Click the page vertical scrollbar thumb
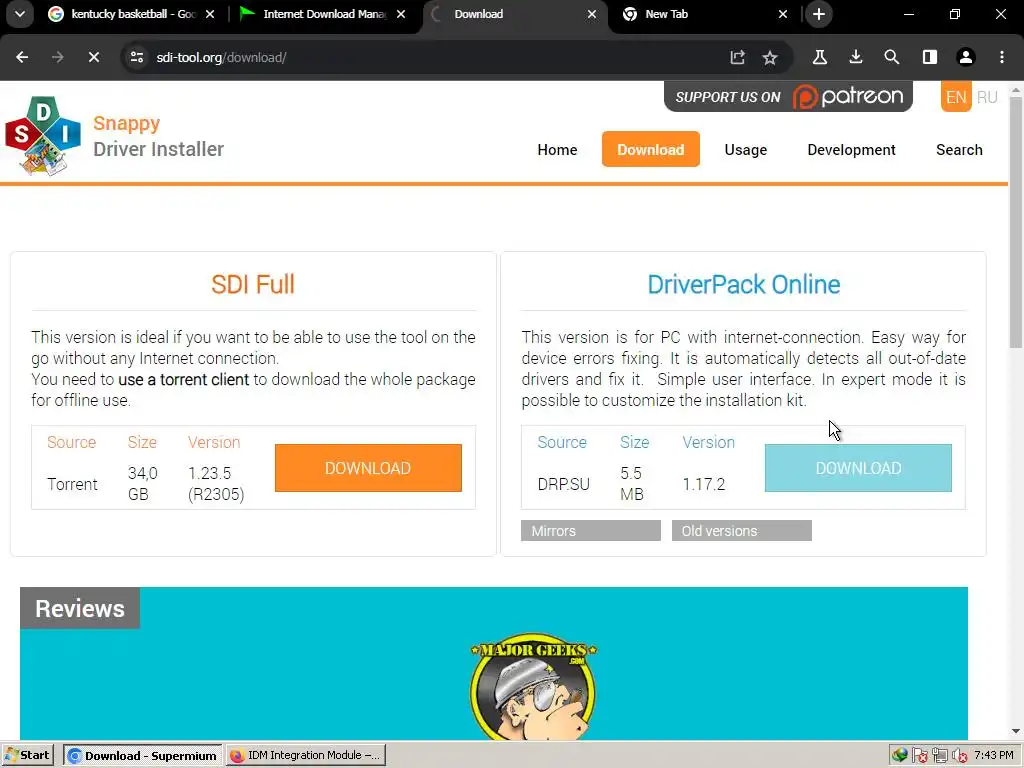This screenshot has width=1024, height=768. click(1016, 222)
